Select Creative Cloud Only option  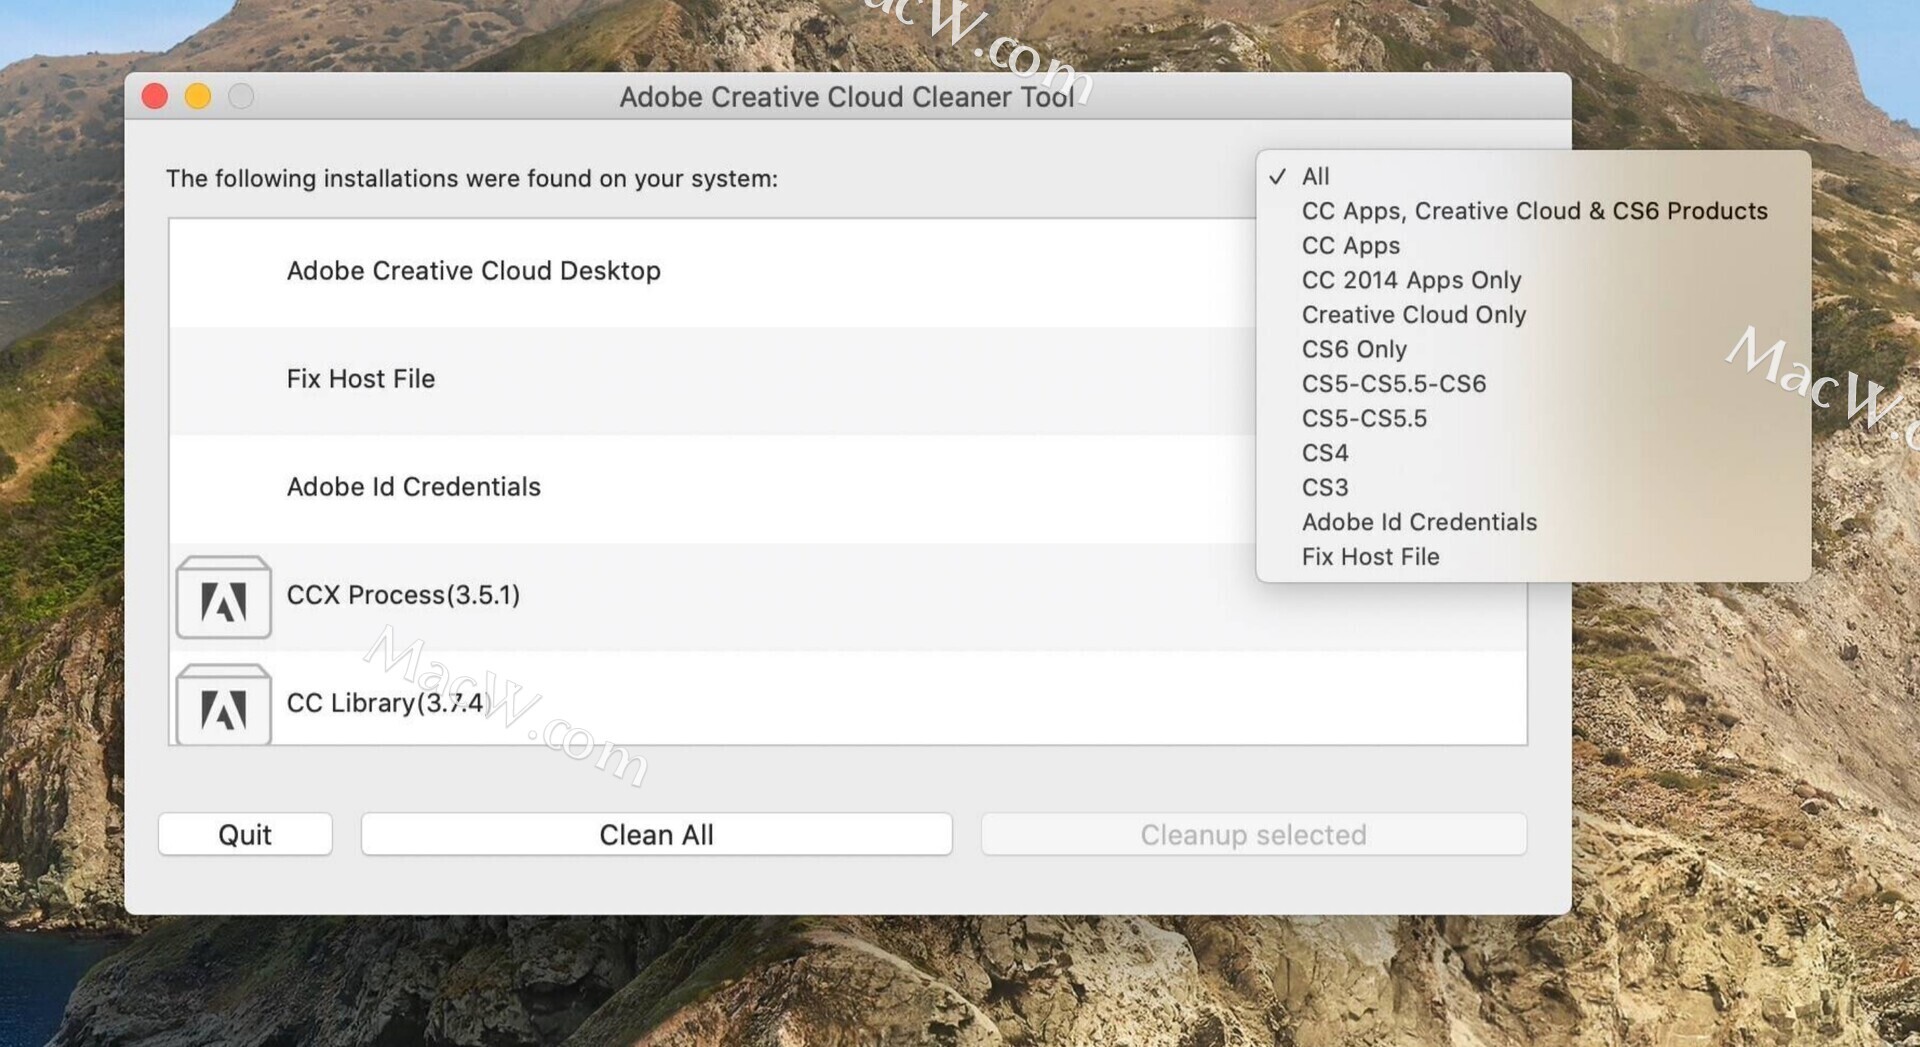point(1413,314)
